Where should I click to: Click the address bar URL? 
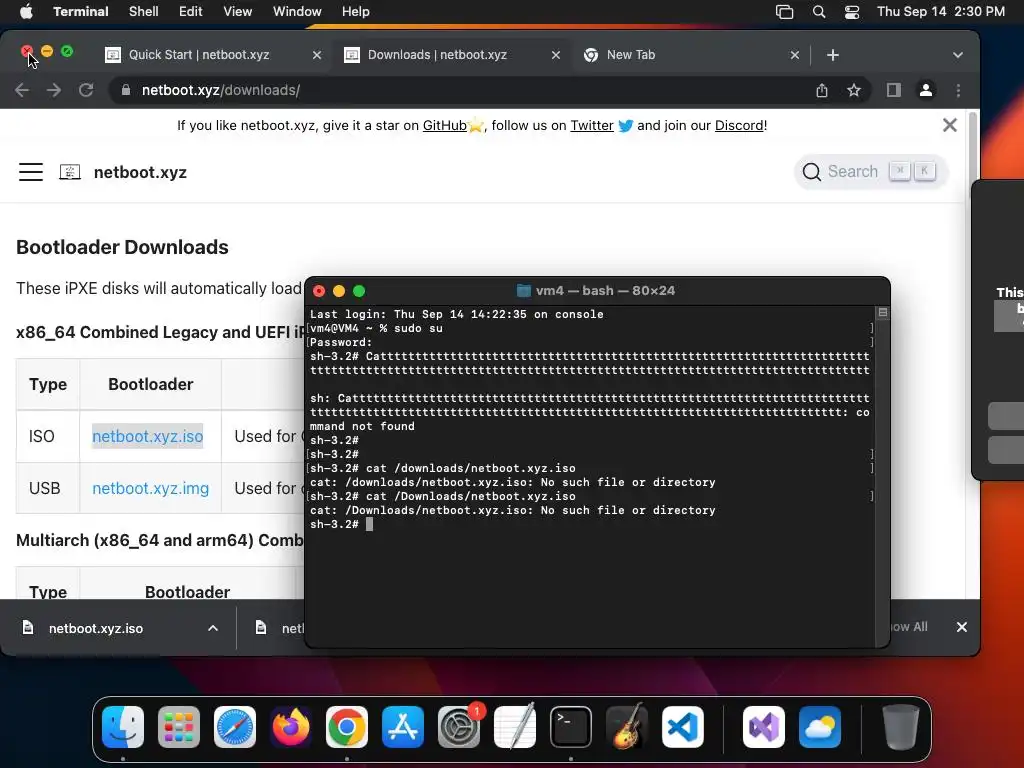(221, 90)
